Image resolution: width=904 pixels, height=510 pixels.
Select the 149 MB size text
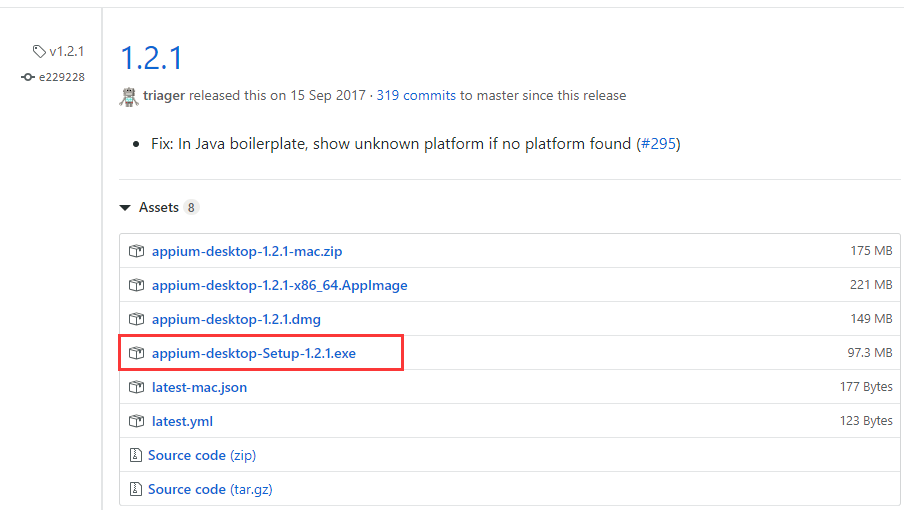(x=871, y=319)
